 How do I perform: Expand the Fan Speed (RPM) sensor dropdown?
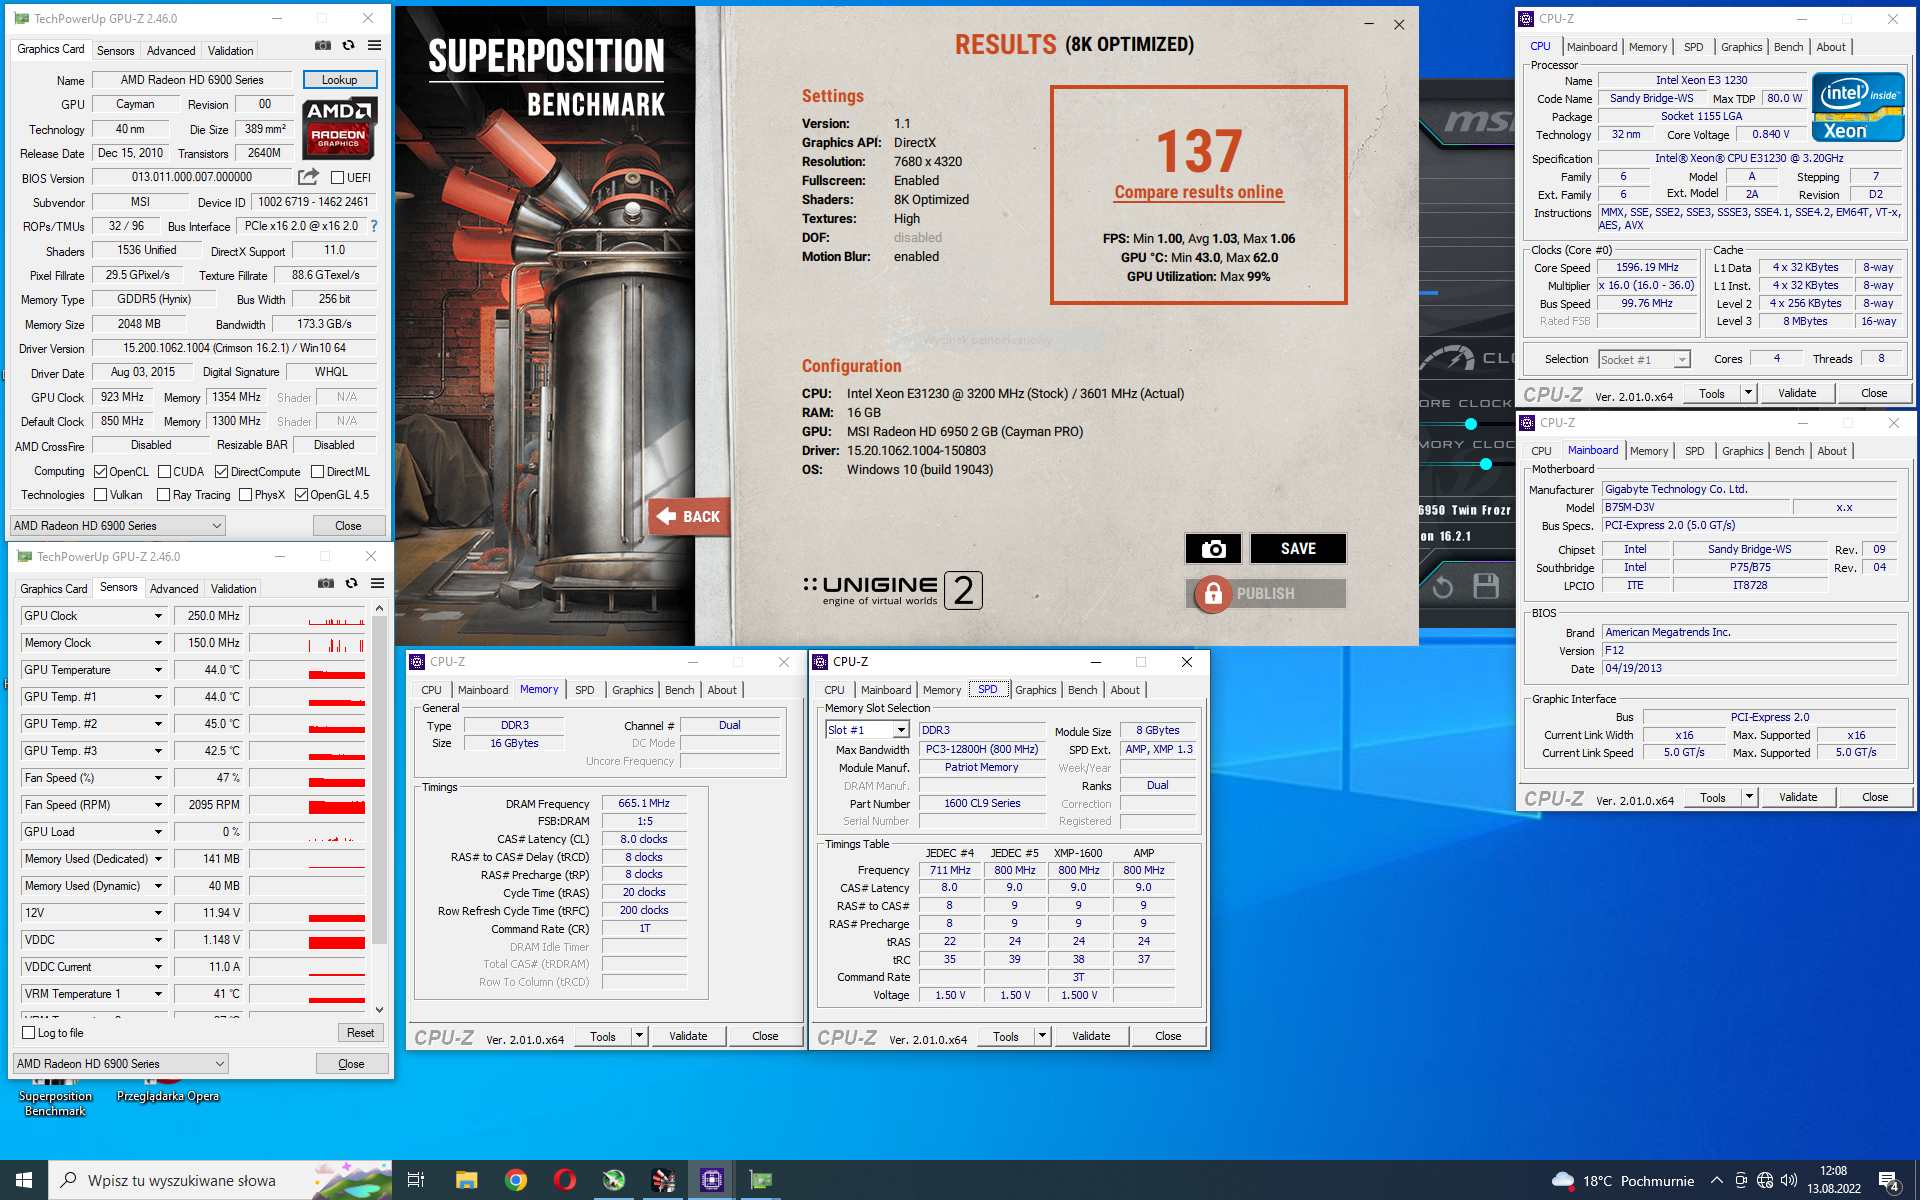(x=158, y=805)
